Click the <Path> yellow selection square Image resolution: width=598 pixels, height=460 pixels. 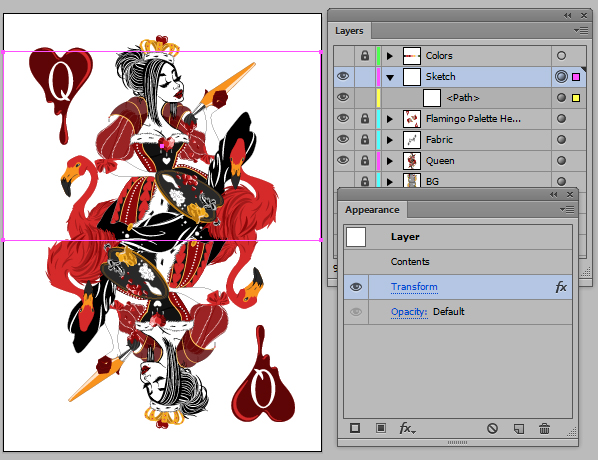coord(576,98)
